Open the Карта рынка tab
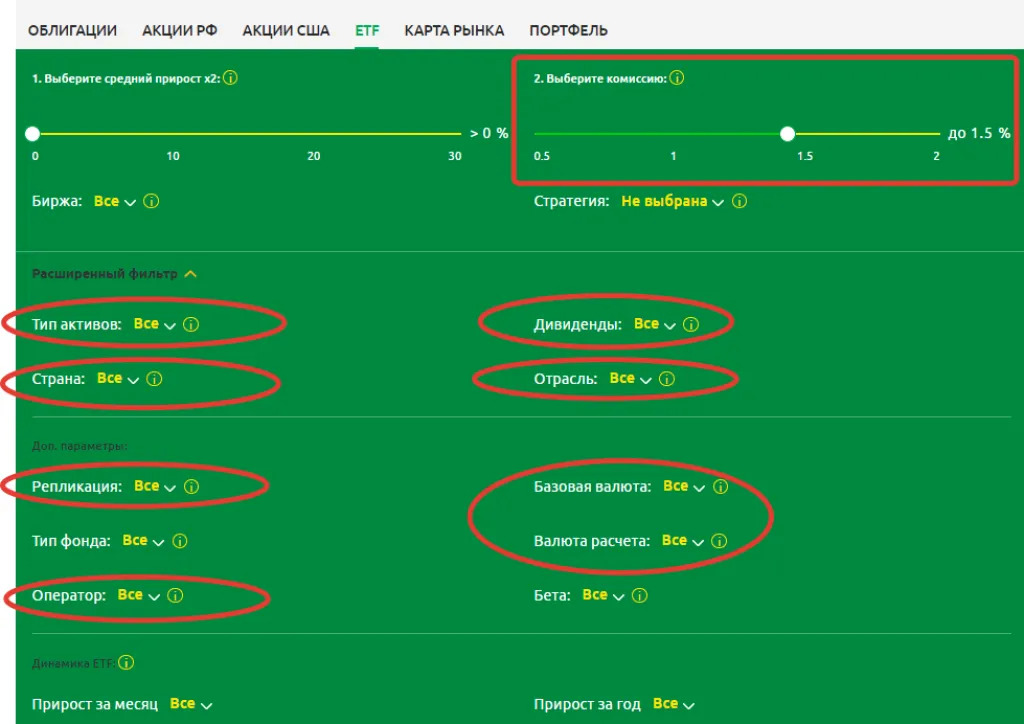 click(454, 30)
